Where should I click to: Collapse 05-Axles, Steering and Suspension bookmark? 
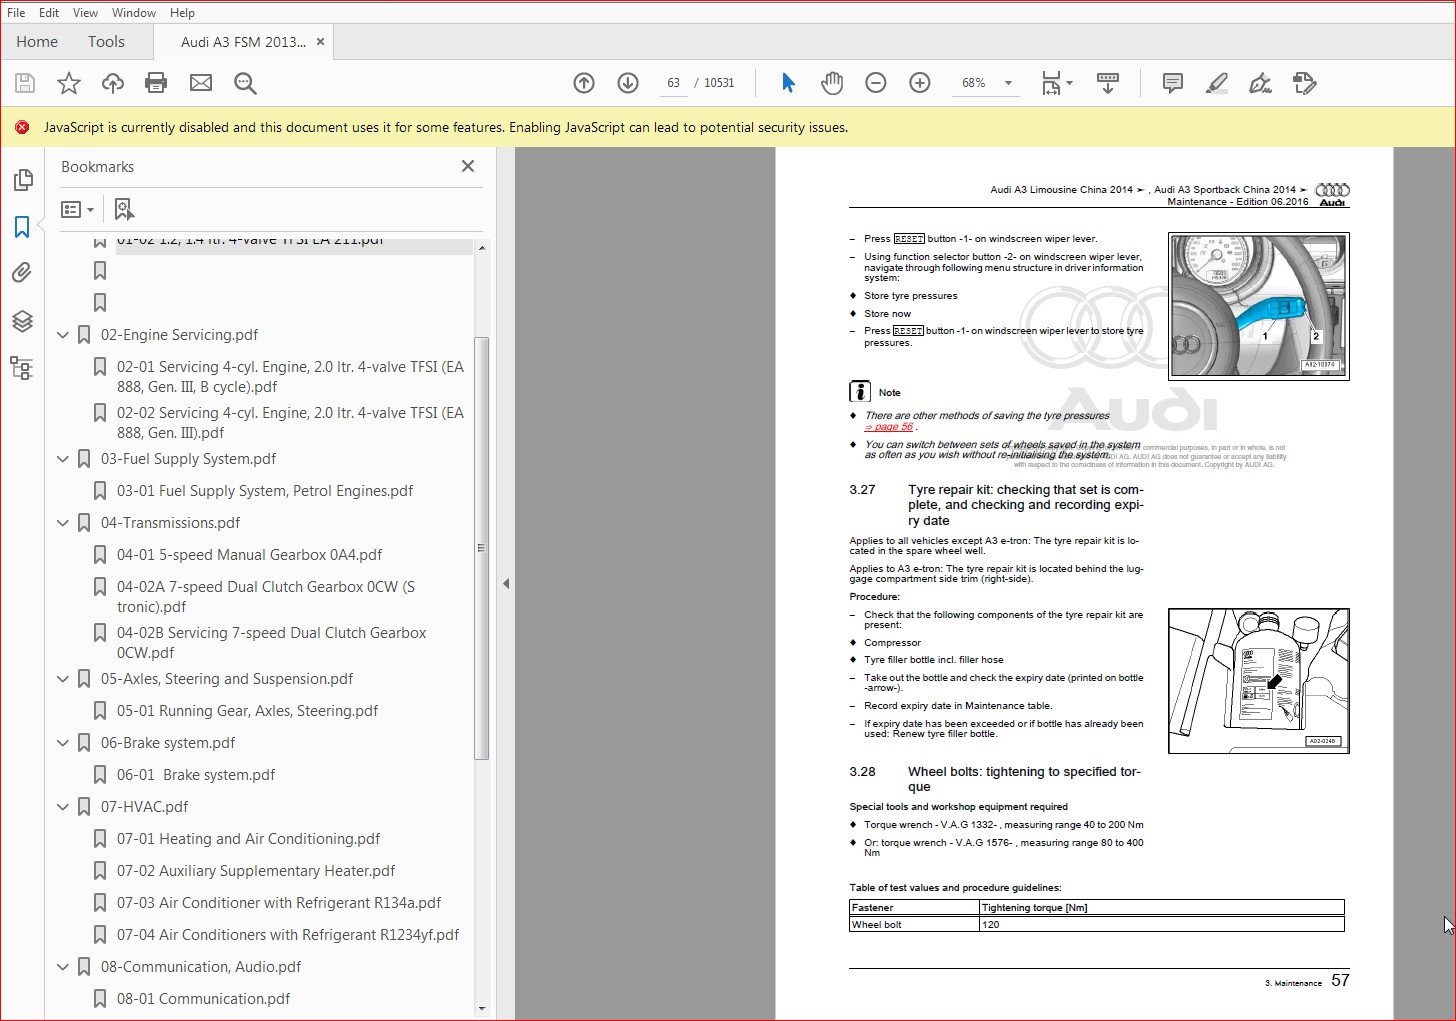63,679
